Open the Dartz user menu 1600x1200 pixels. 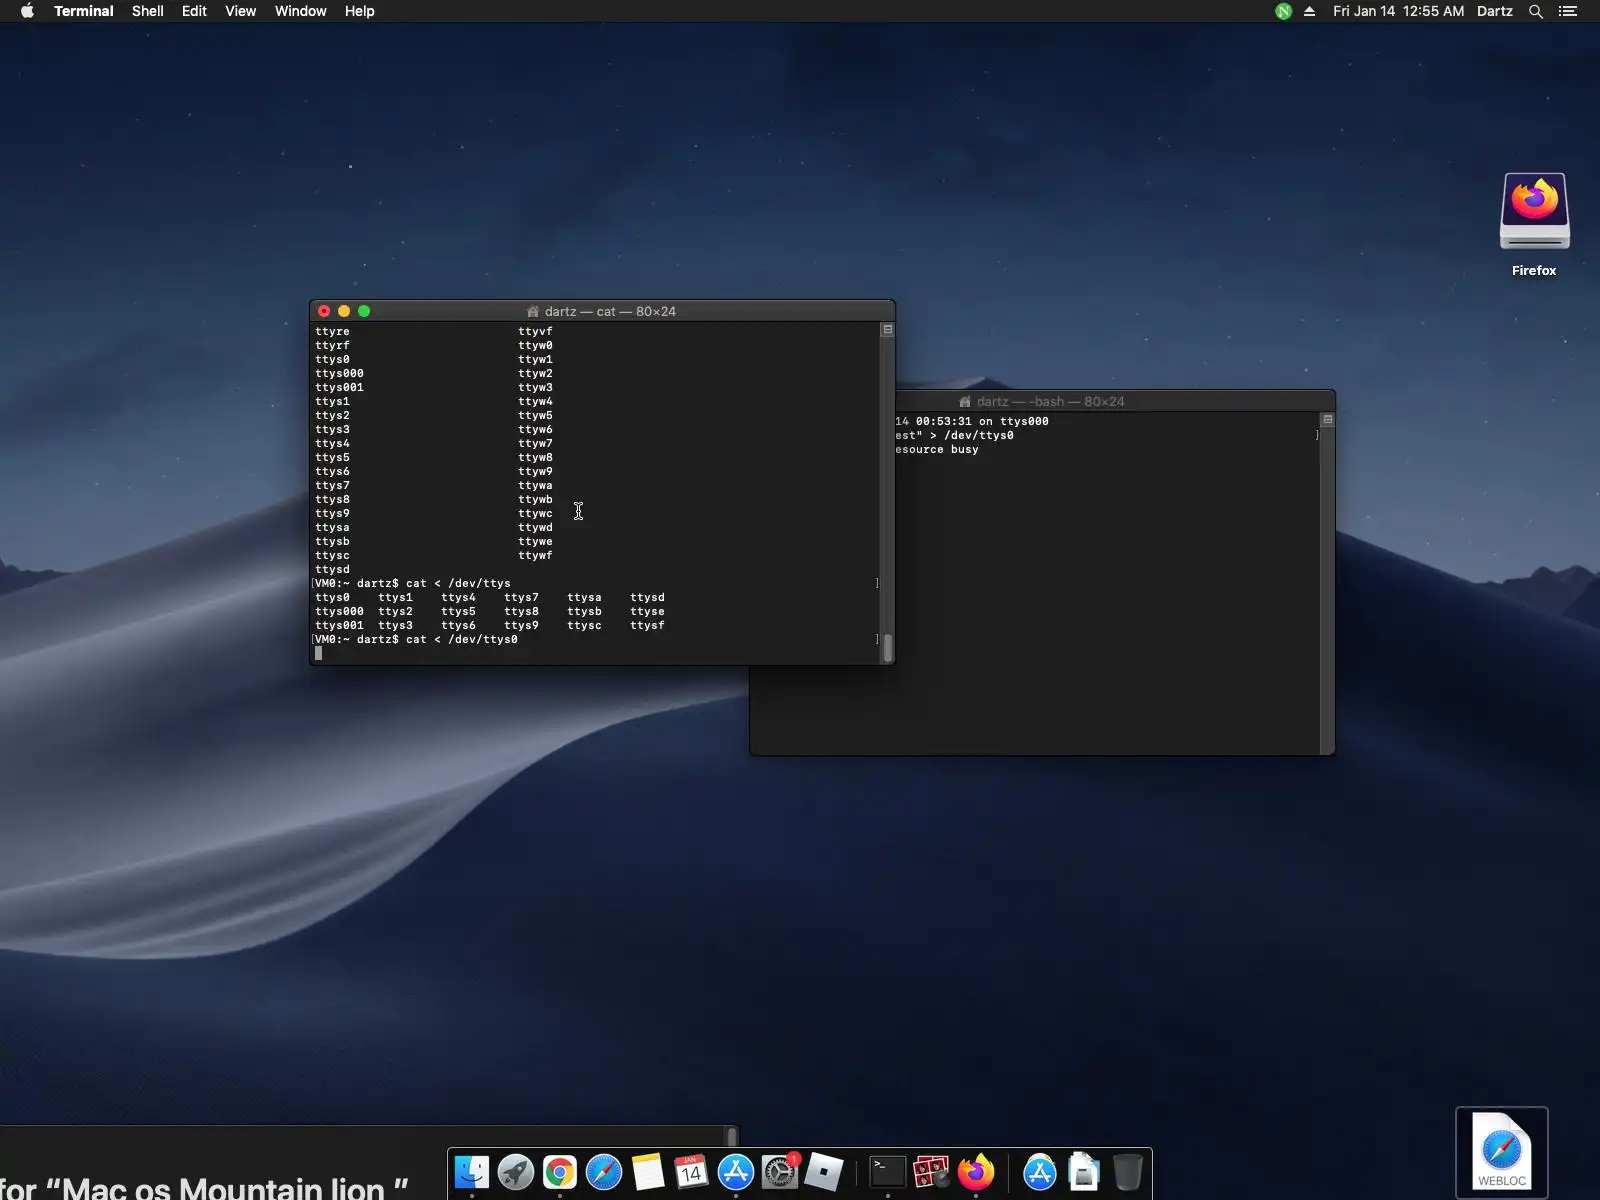click(1495, 11)
